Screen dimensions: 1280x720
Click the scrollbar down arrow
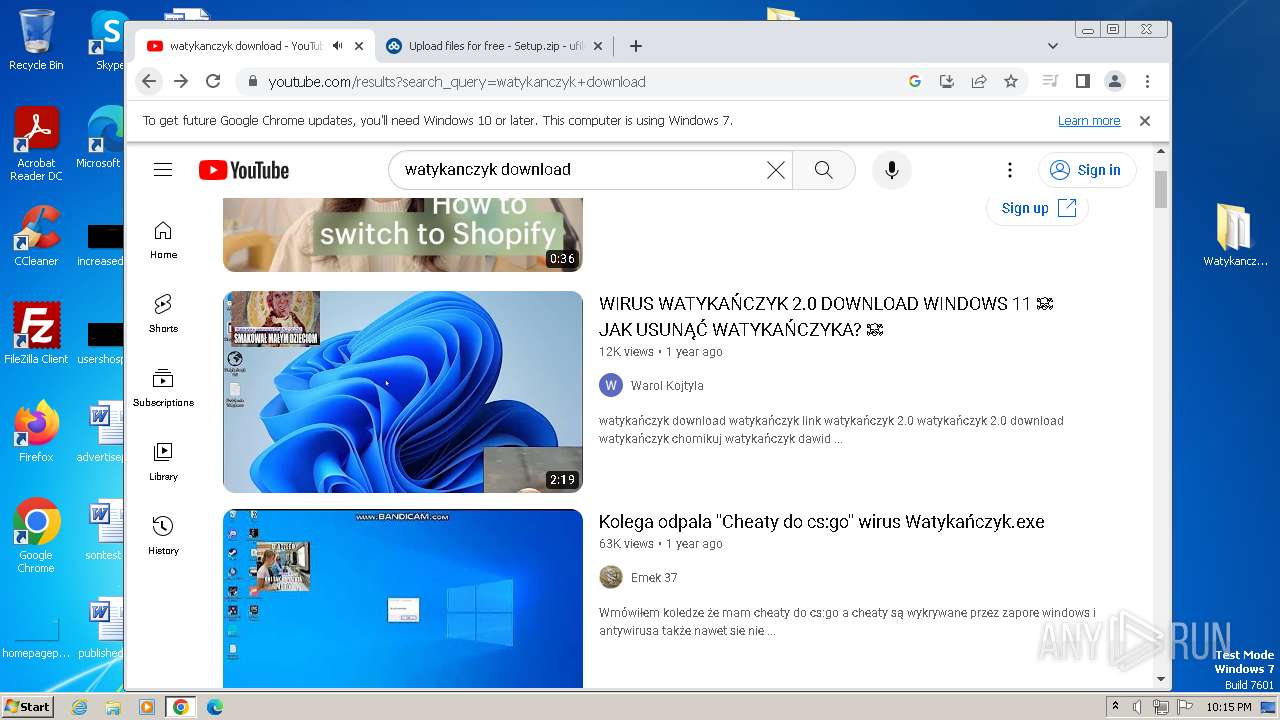[x=1161, y=679]
